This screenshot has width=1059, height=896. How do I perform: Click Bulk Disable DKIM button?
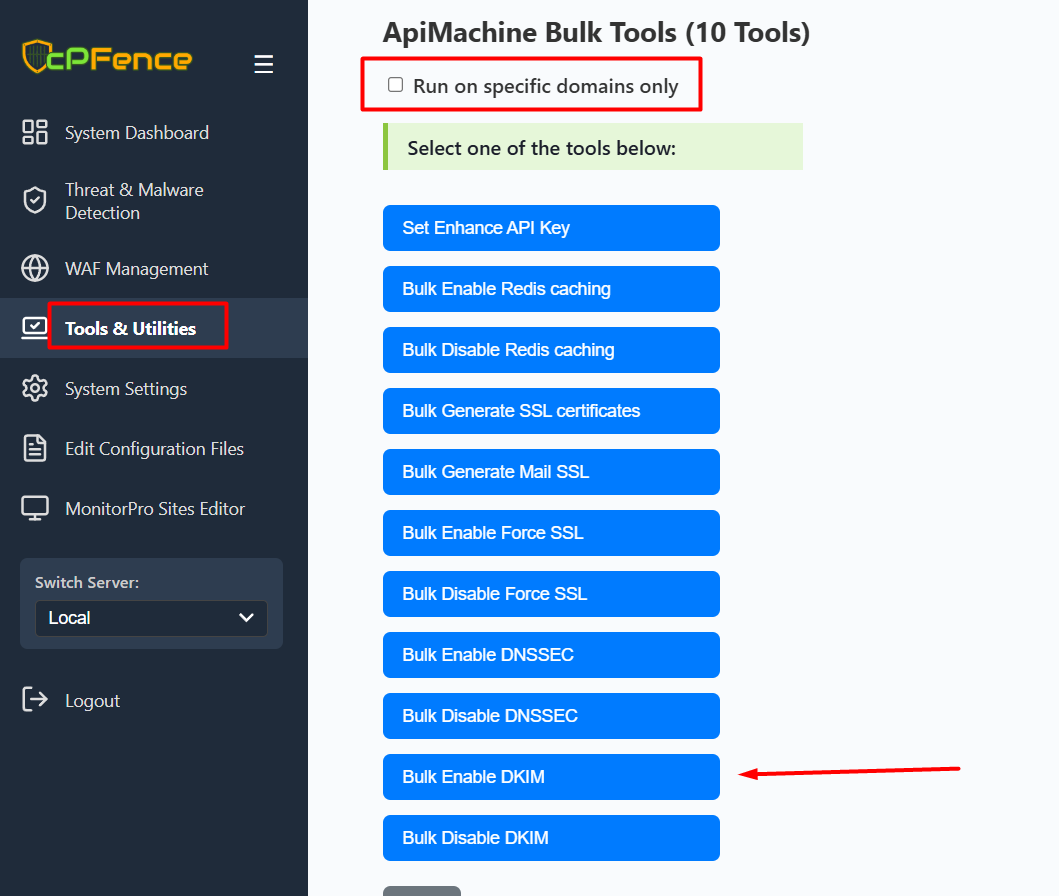(551, 838)
